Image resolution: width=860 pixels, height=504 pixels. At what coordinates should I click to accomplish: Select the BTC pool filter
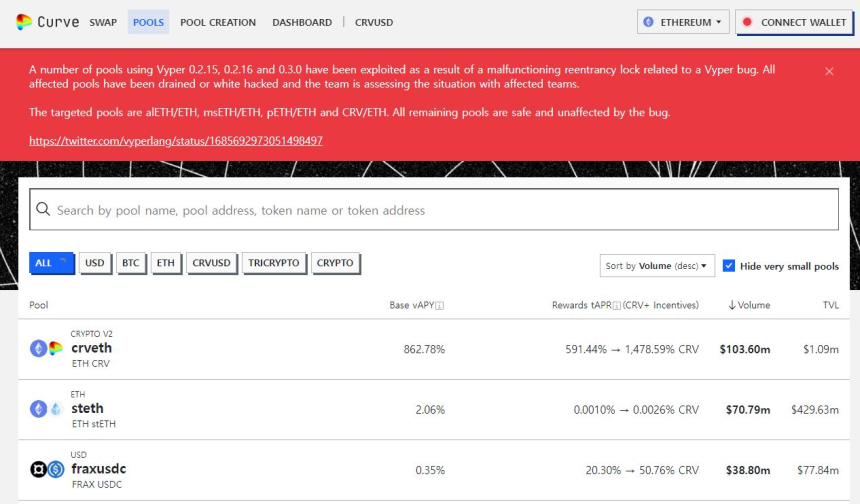[x=131, y=263]
